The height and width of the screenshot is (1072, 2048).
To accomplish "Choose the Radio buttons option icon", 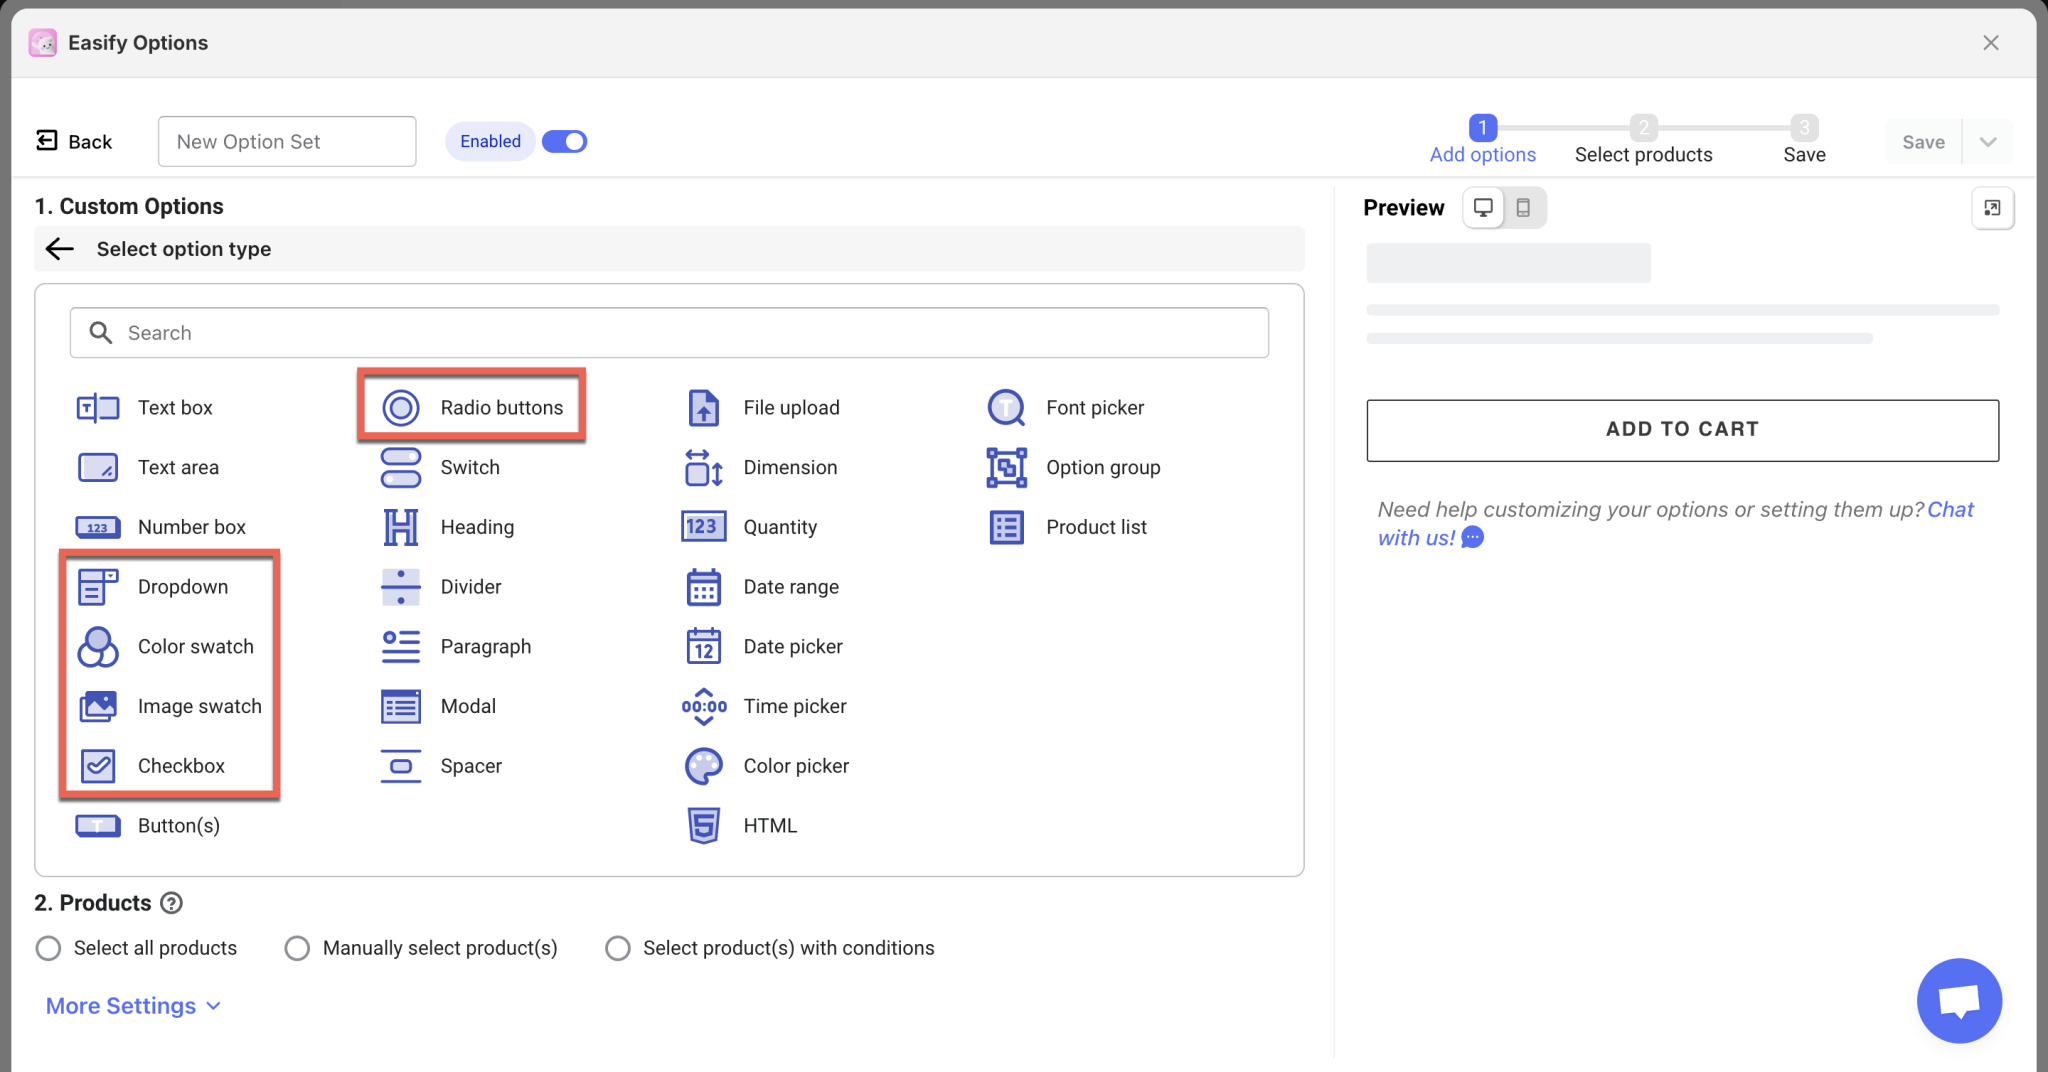I will pos(401,408).
